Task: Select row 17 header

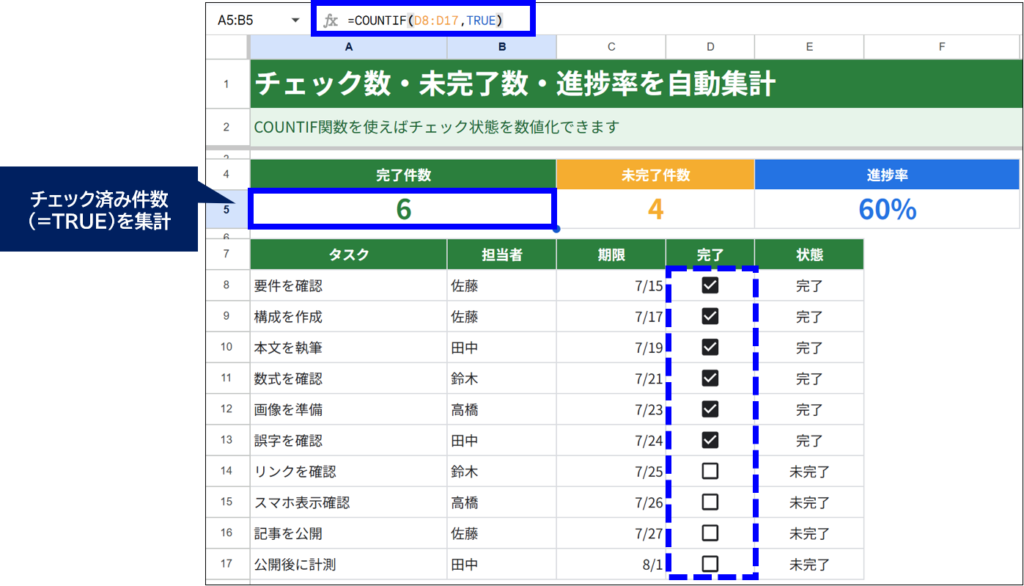Action: pyautogui.click(x=227, y=564)
